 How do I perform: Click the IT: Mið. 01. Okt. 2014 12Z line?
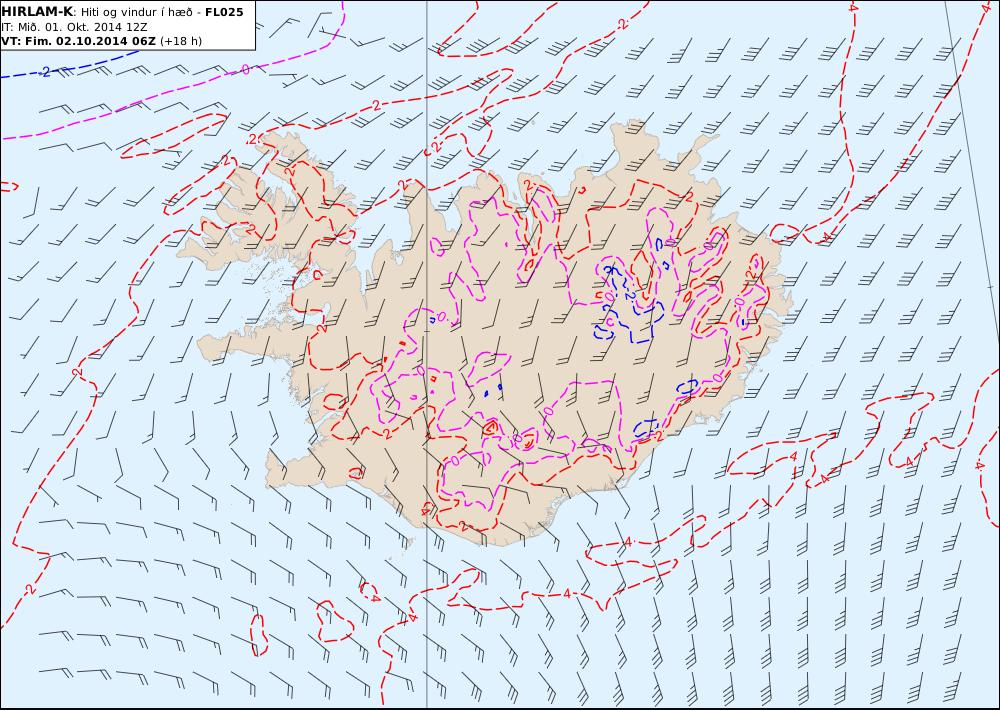[x=74, y=27]
